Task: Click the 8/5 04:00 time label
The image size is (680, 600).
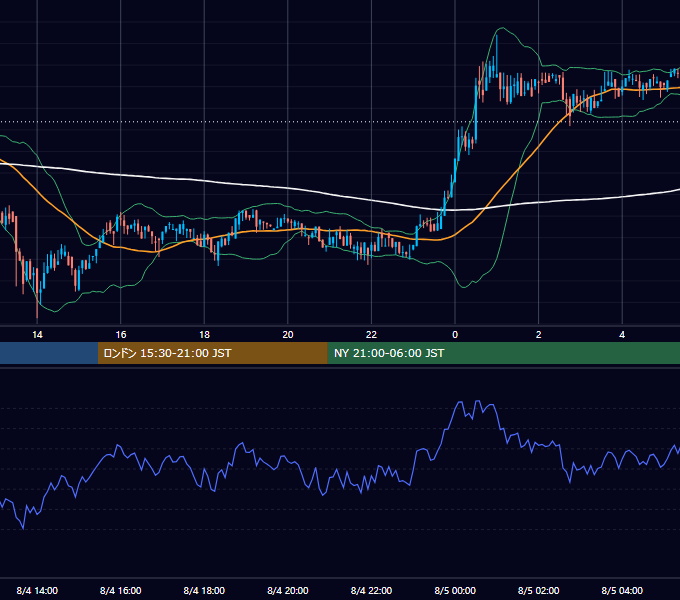Action: click(x=622, y=590)
